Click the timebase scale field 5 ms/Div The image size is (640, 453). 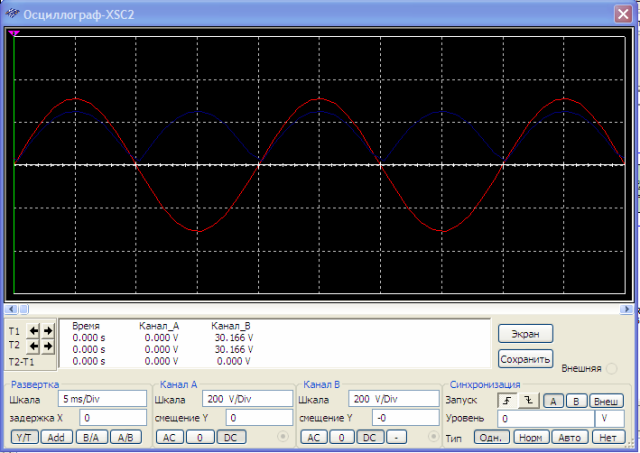coord(102,399)
